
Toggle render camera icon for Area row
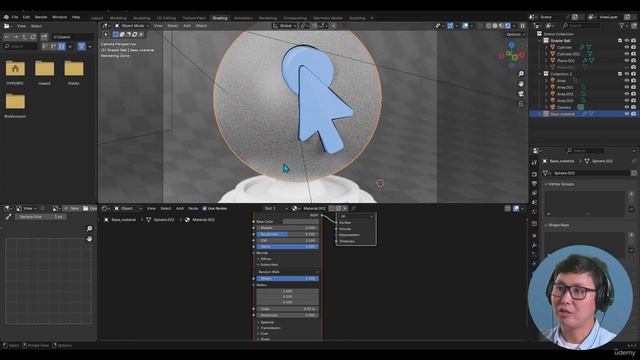click(633, 81)
